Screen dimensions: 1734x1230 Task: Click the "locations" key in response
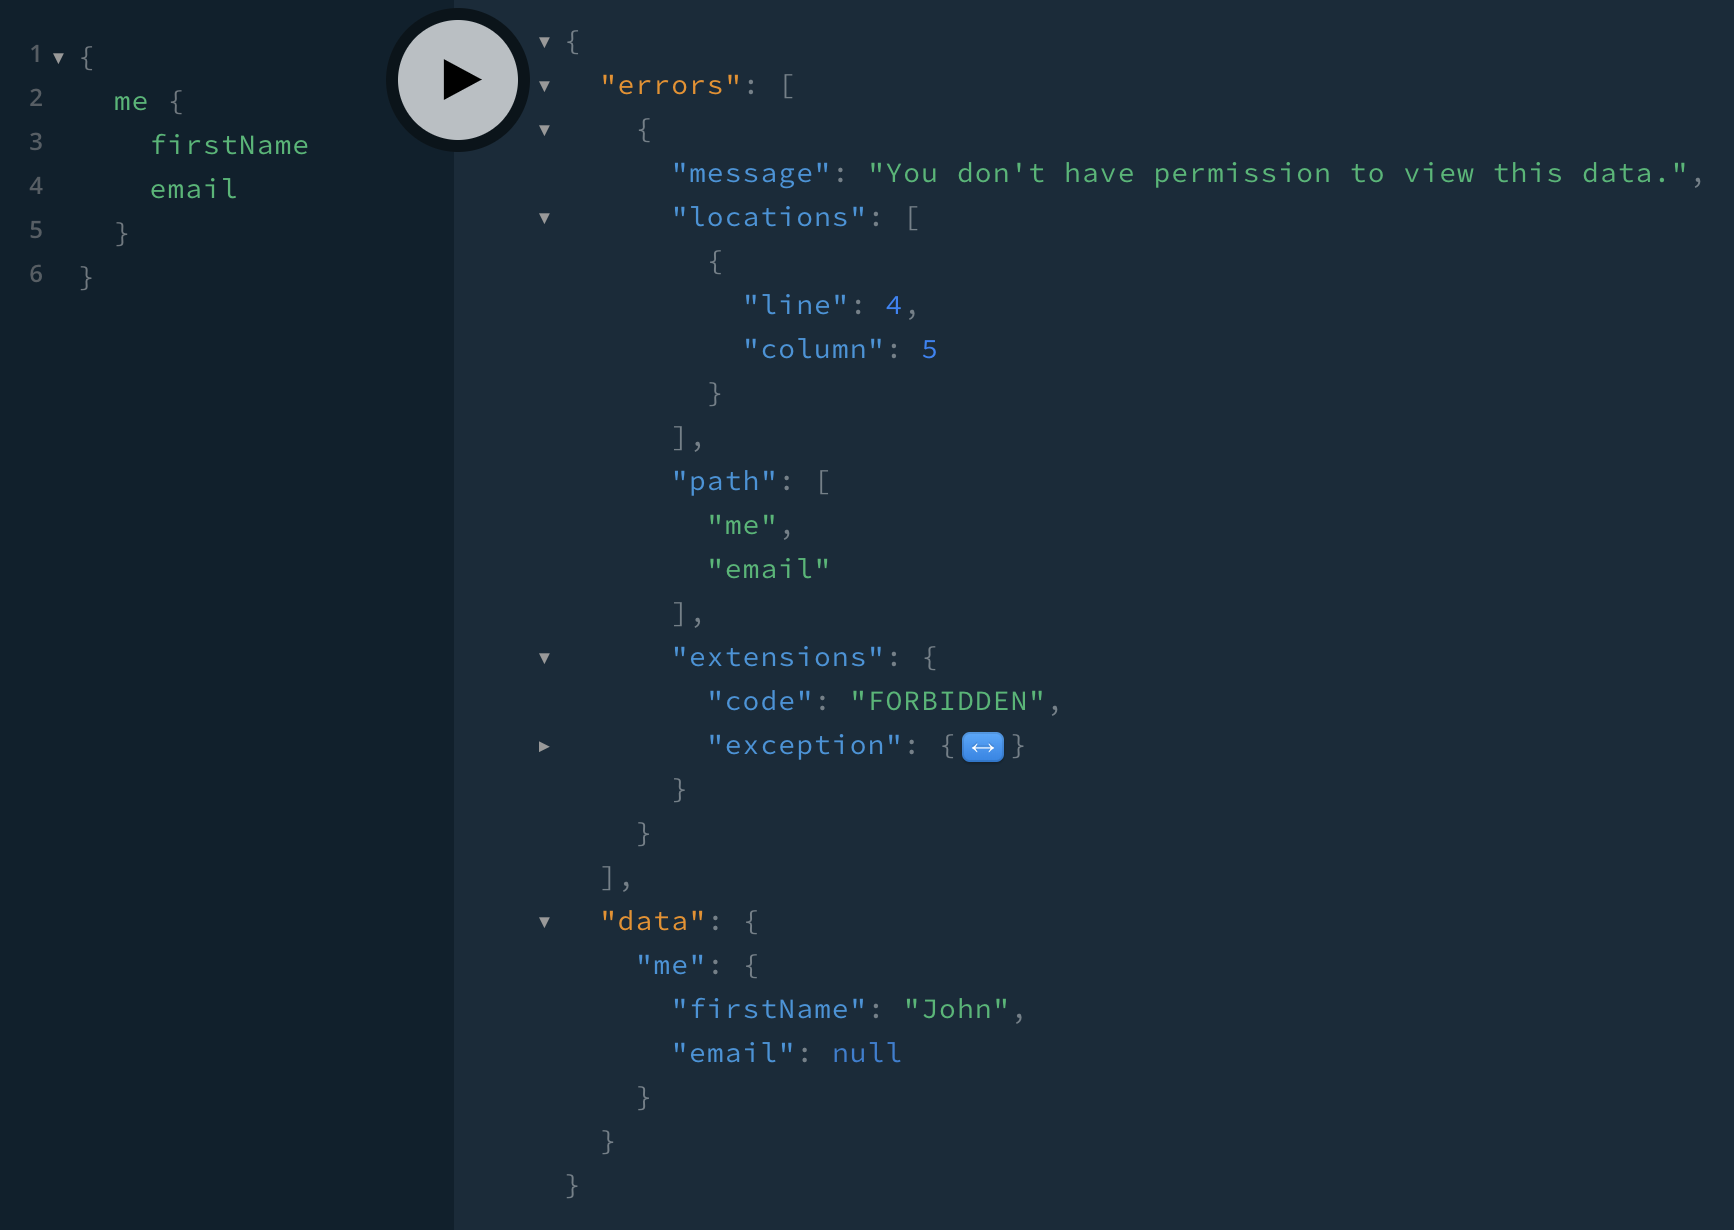click(769, 218)
